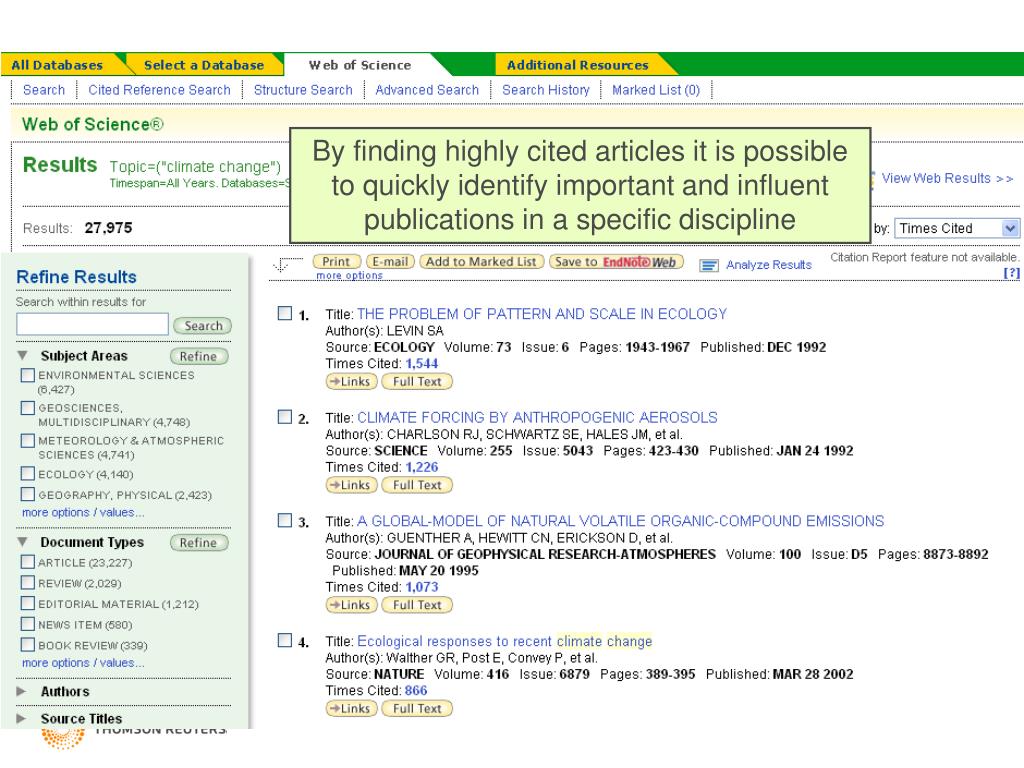
Task: Show more document type options
Action: (x=83, y=663)
